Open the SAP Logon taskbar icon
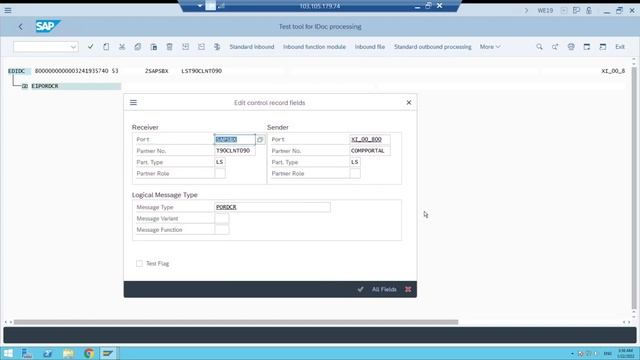This screenshot has height=360, width=640. coord(108,353)
